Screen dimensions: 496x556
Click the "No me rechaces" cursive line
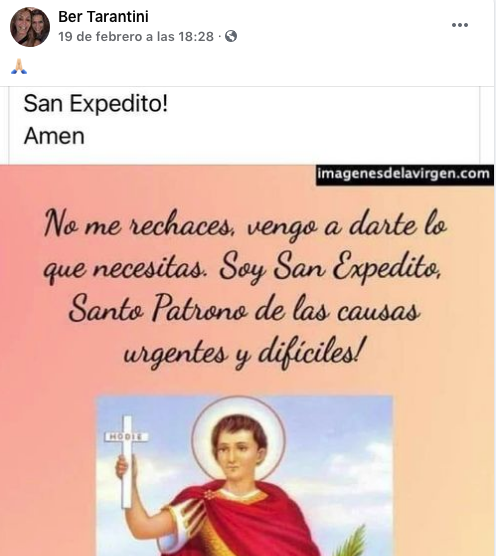pyautogui.click(x=245, y=224)
